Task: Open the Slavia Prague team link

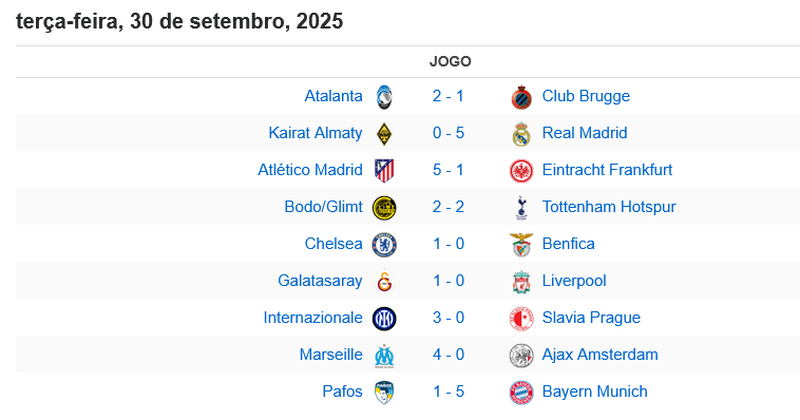Action: coord(591,318)
